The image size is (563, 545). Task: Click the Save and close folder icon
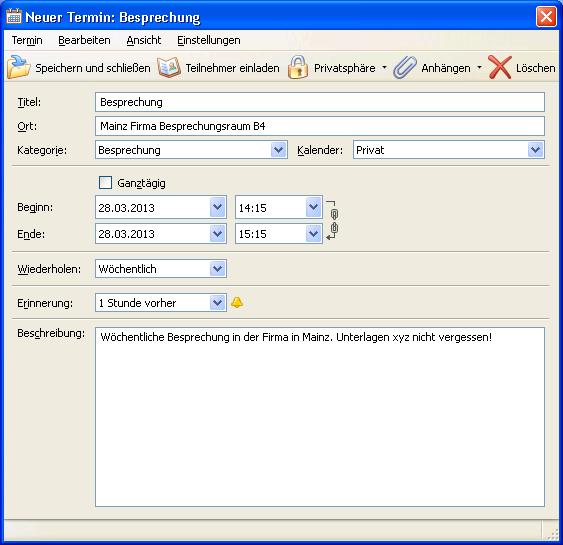(19, 67)
